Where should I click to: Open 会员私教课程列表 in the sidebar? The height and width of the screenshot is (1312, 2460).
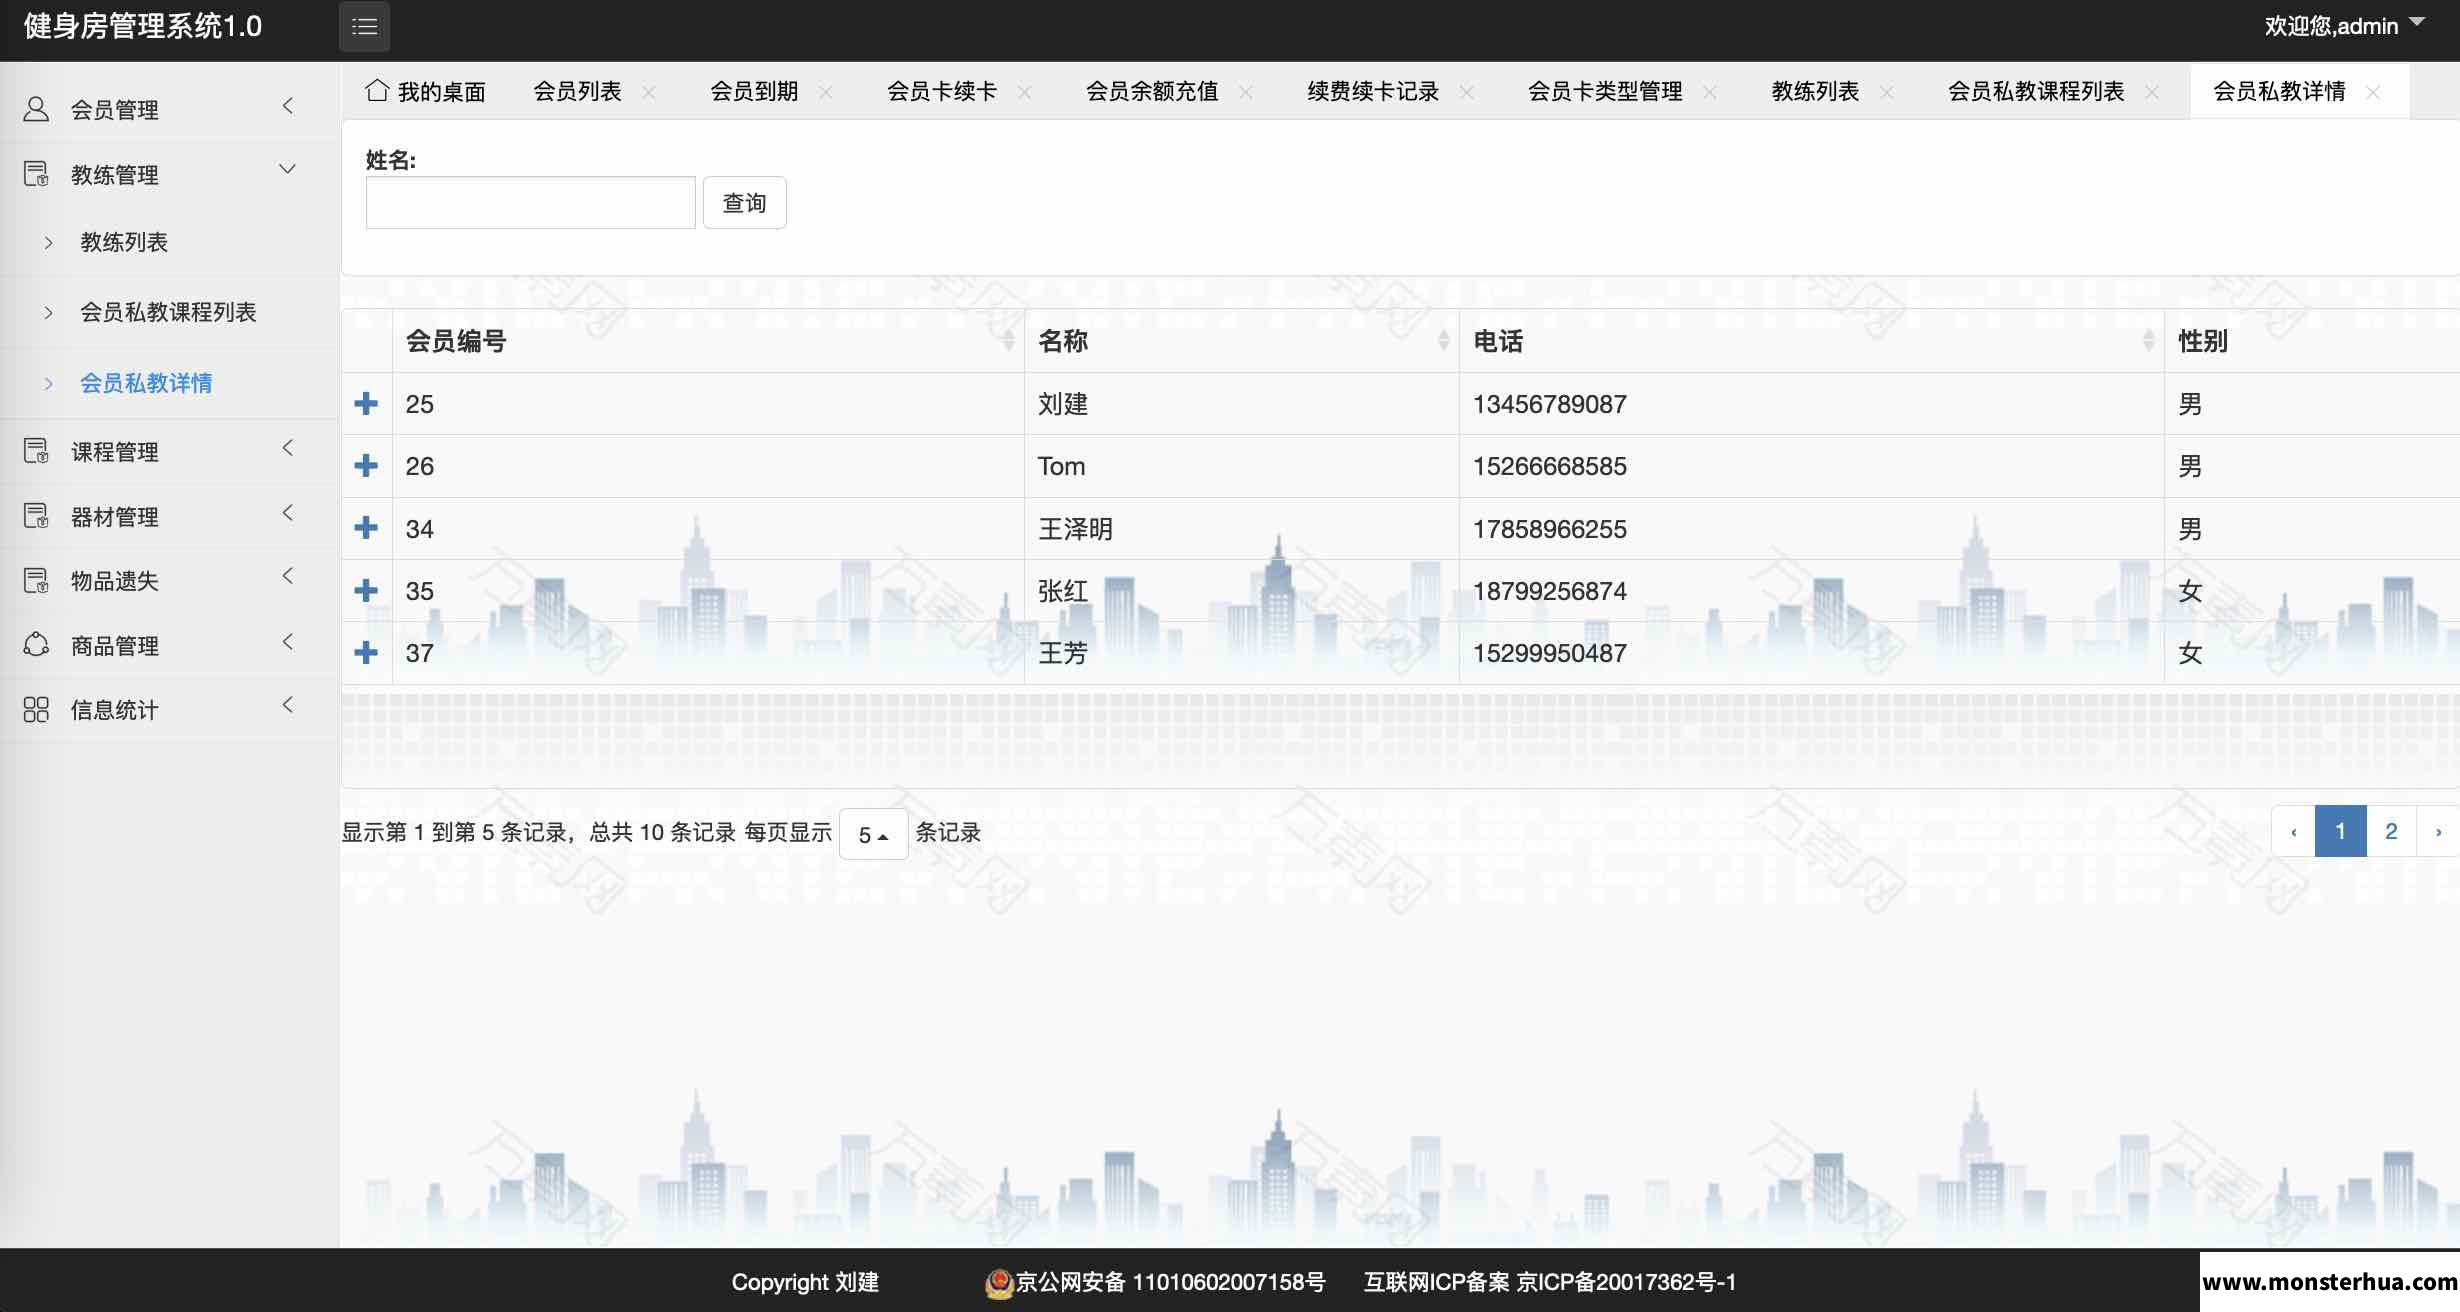click(x=169, y=312)
